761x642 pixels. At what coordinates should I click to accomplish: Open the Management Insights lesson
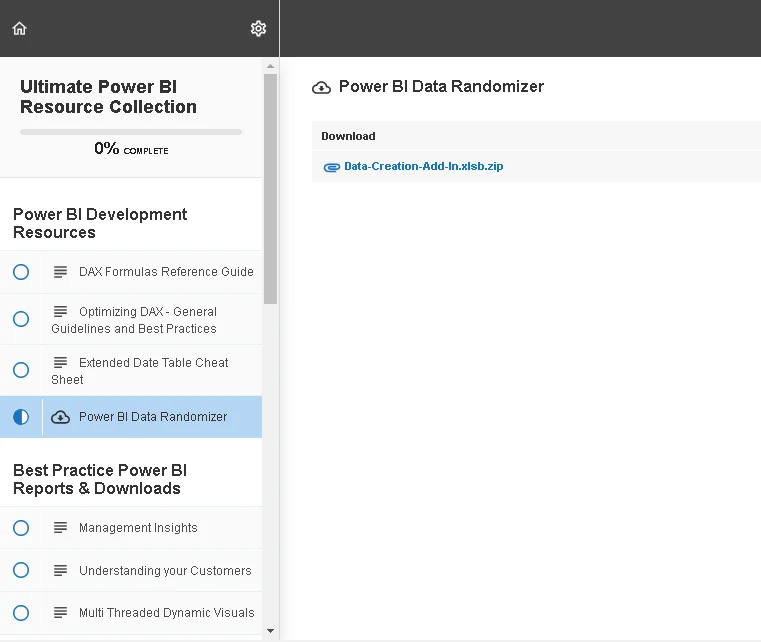(x=138, y=527)
